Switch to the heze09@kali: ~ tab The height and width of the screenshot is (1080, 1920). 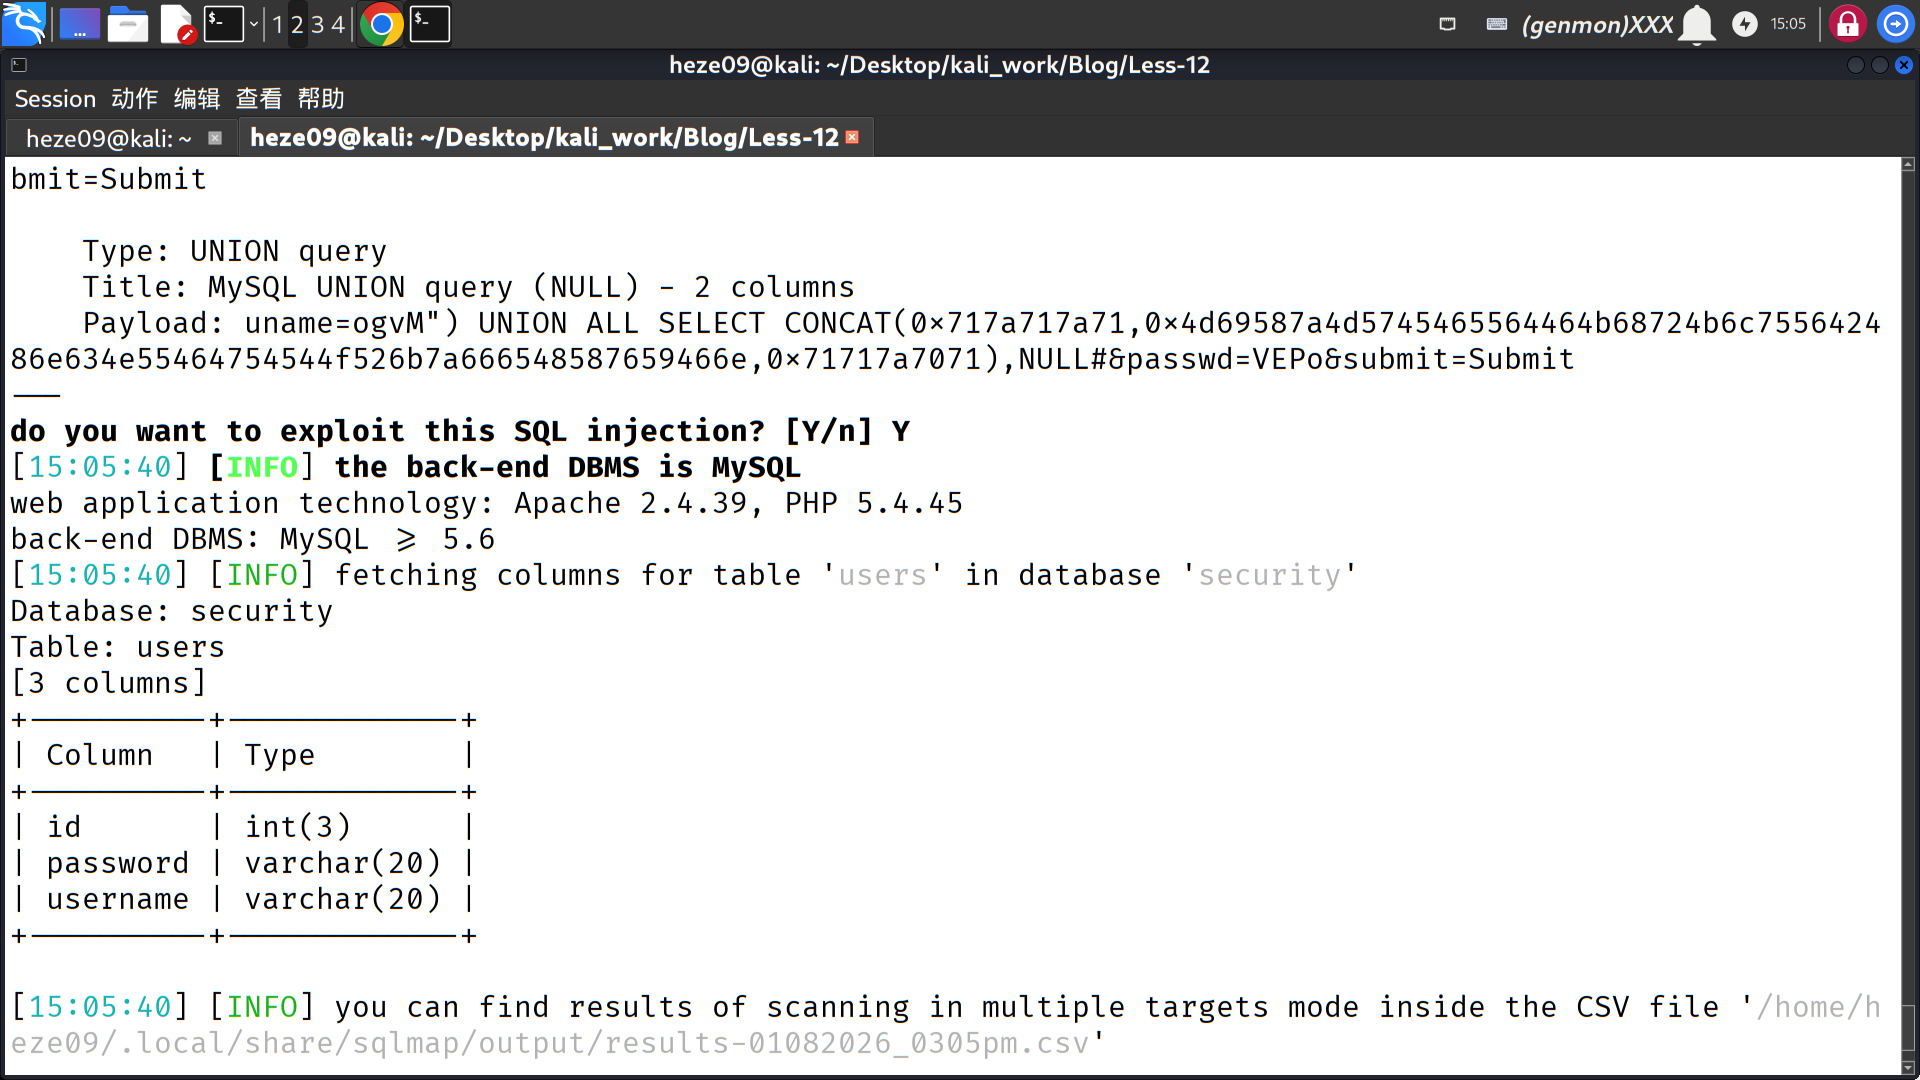108,138
